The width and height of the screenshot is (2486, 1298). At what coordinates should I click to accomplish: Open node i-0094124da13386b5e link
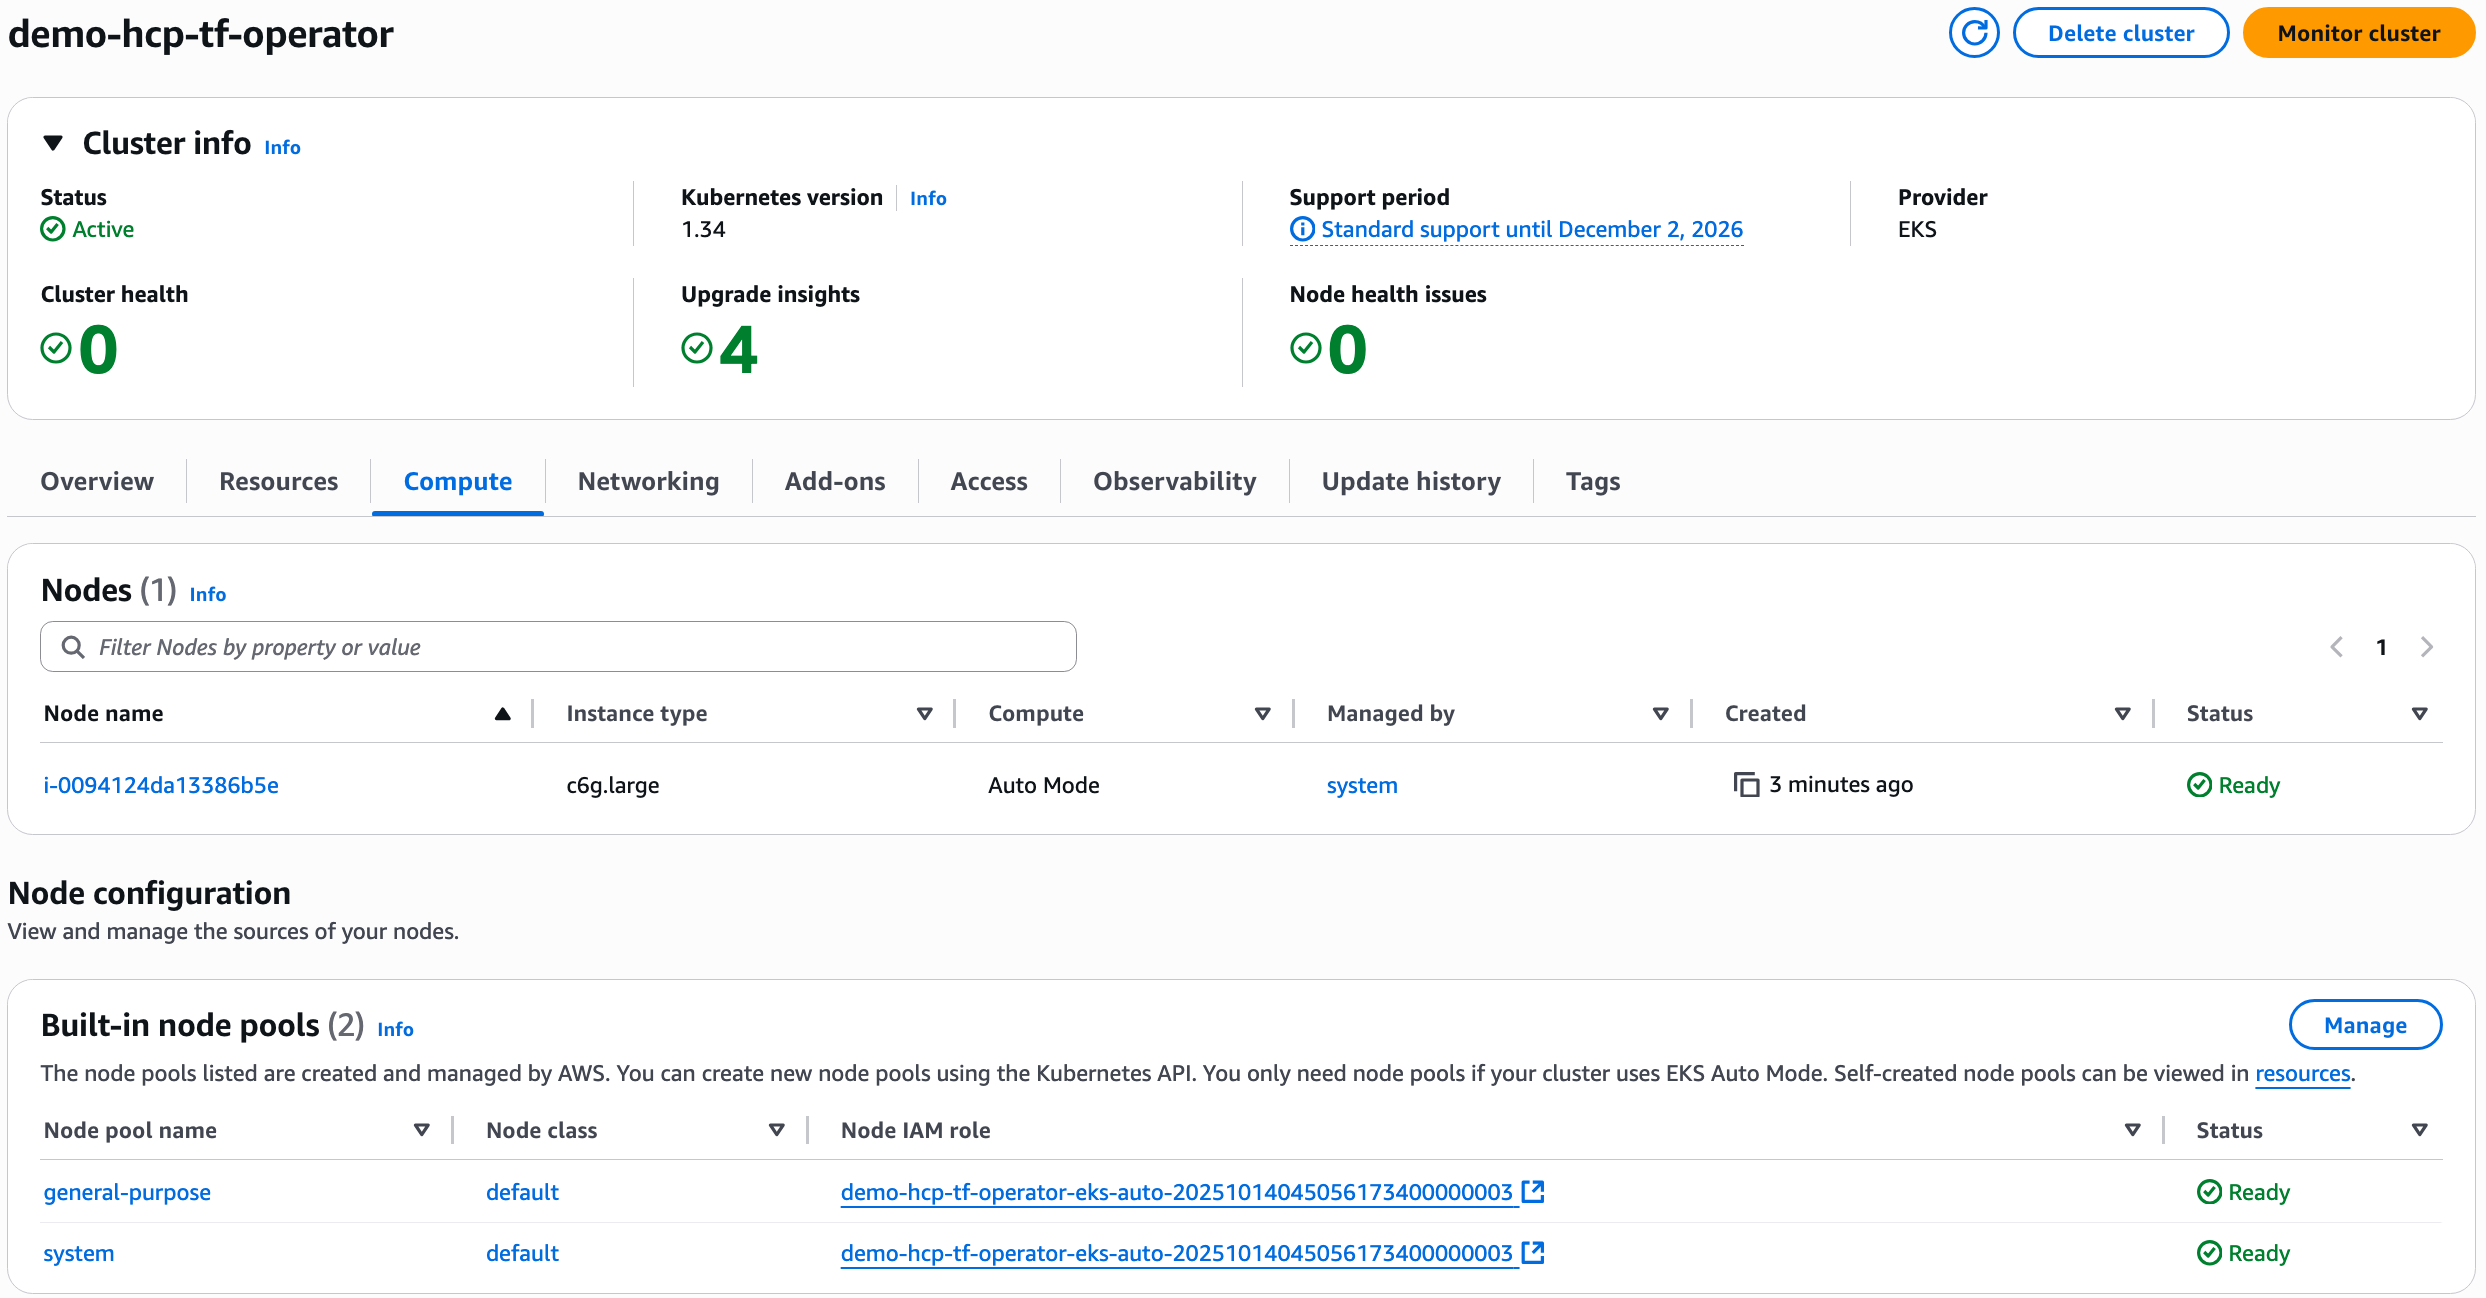161,785
